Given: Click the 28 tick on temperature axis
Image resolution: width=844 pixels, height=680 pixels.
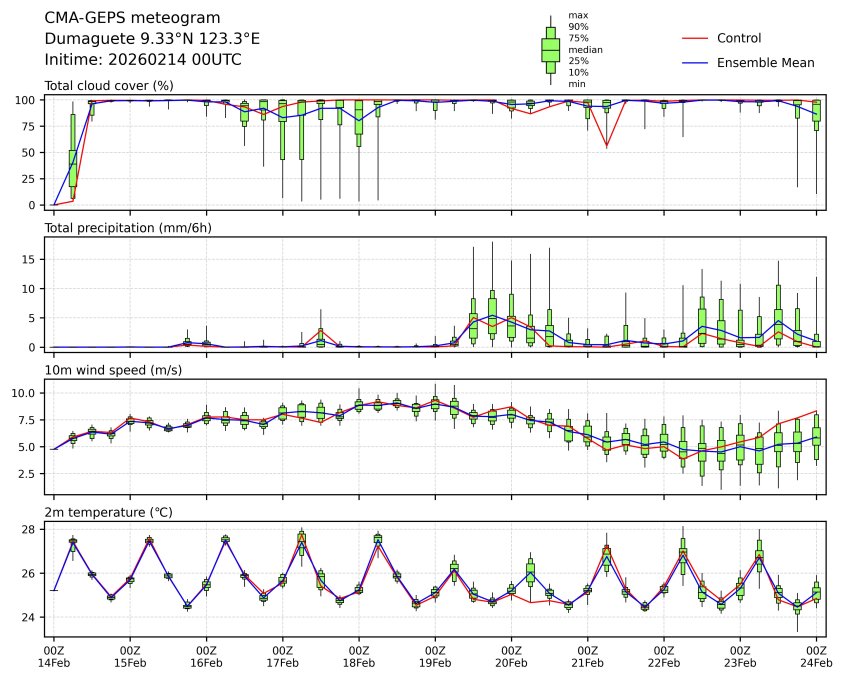Looking at the screenshot, I should click(x=31, y=529).
